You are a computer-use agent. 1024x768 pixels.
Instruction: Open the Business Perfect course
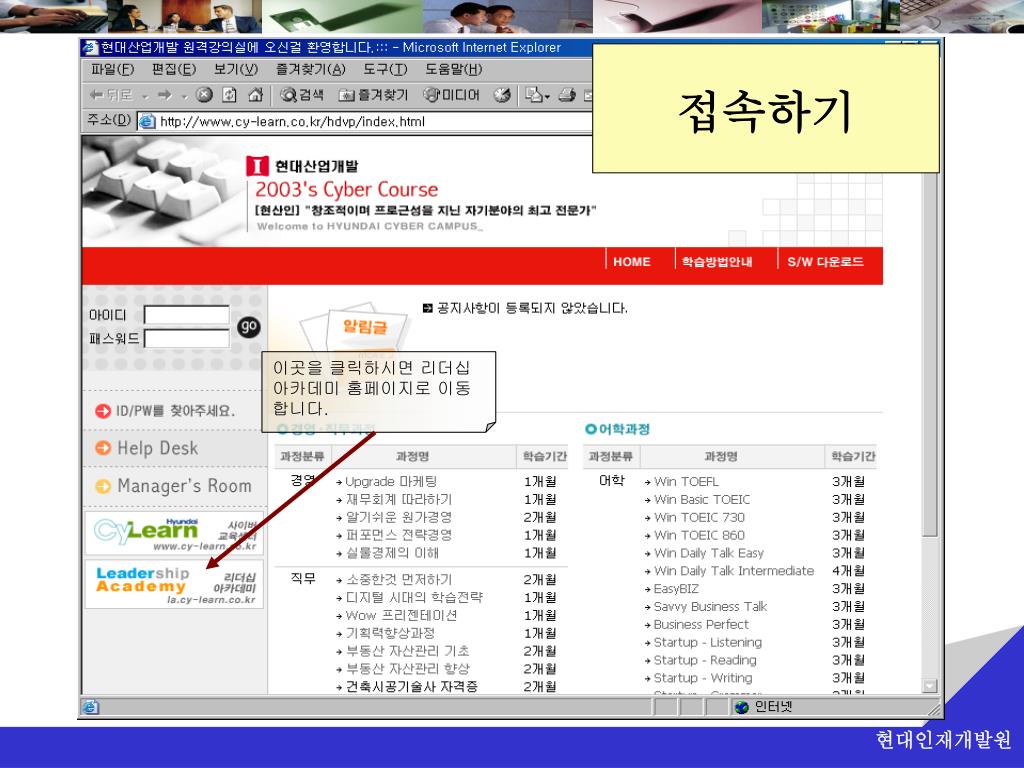pyautogui.click(x=701, y=624)
